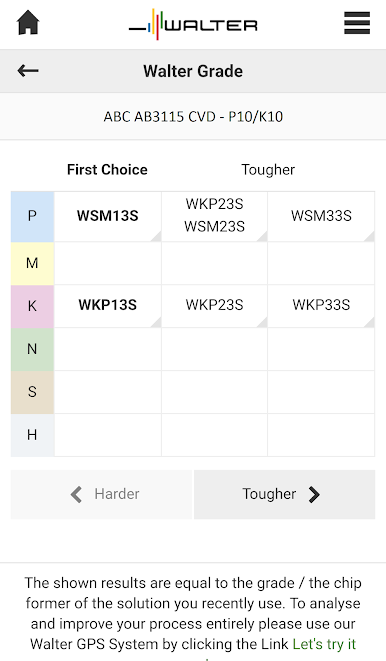Select the P material group swatch
The width and height of the screenshot is (386, 661).
[32, 216]
